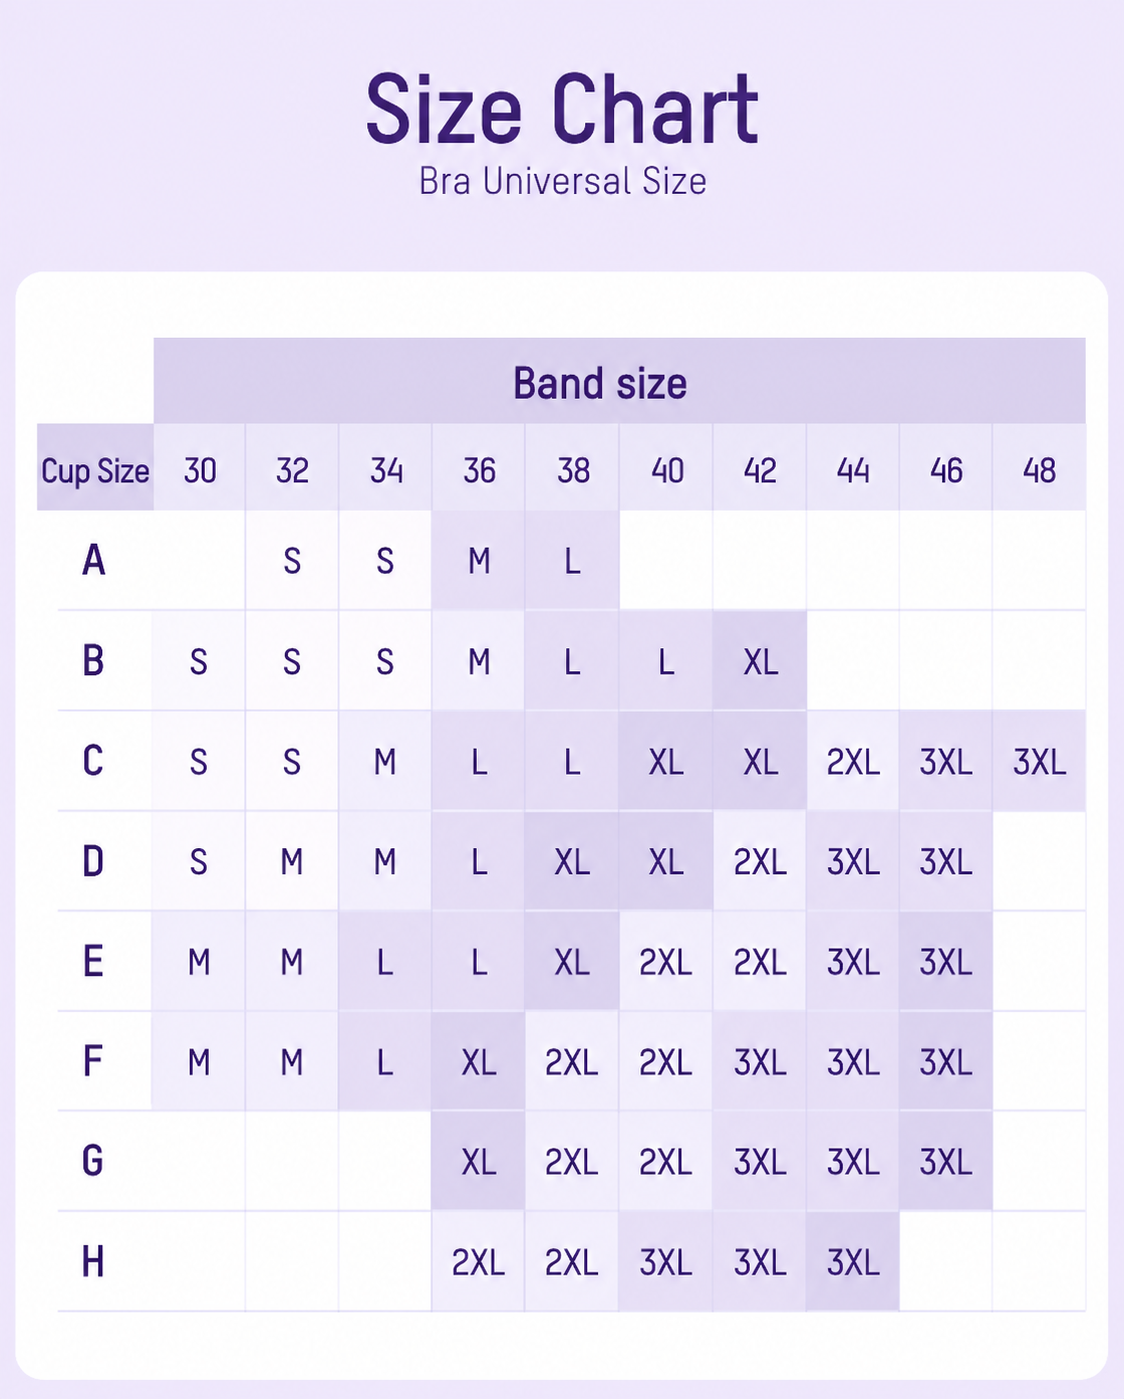
Task: Click cup size H row label
Action: pos(93,1261)
